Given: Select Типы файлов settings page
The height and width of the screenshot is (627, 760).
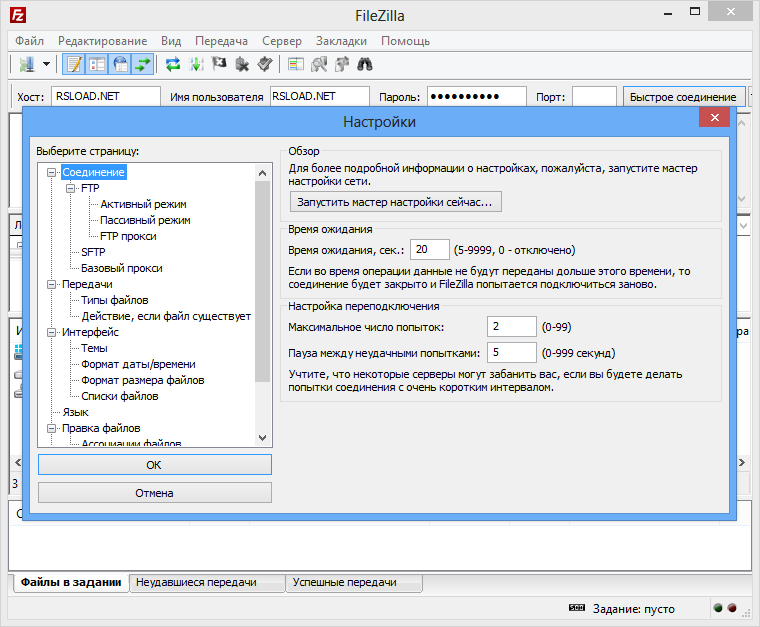Looking at the screenshot, I should pyautogui.click(x=114, y=300).
